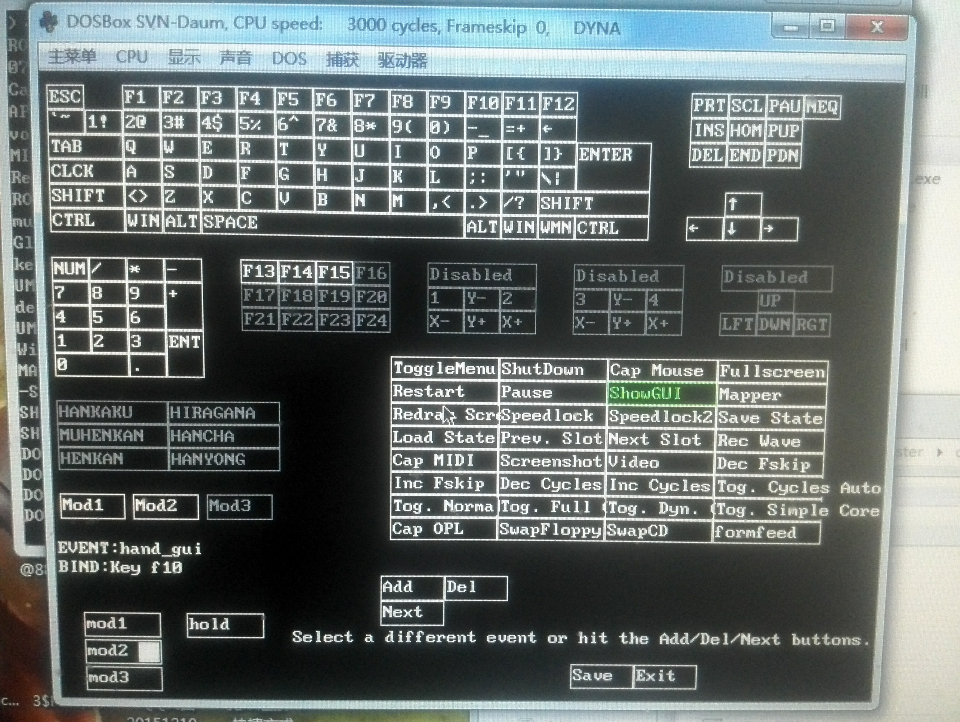
Task: Select the Speedlock event
Action: (x=552, y=416)
